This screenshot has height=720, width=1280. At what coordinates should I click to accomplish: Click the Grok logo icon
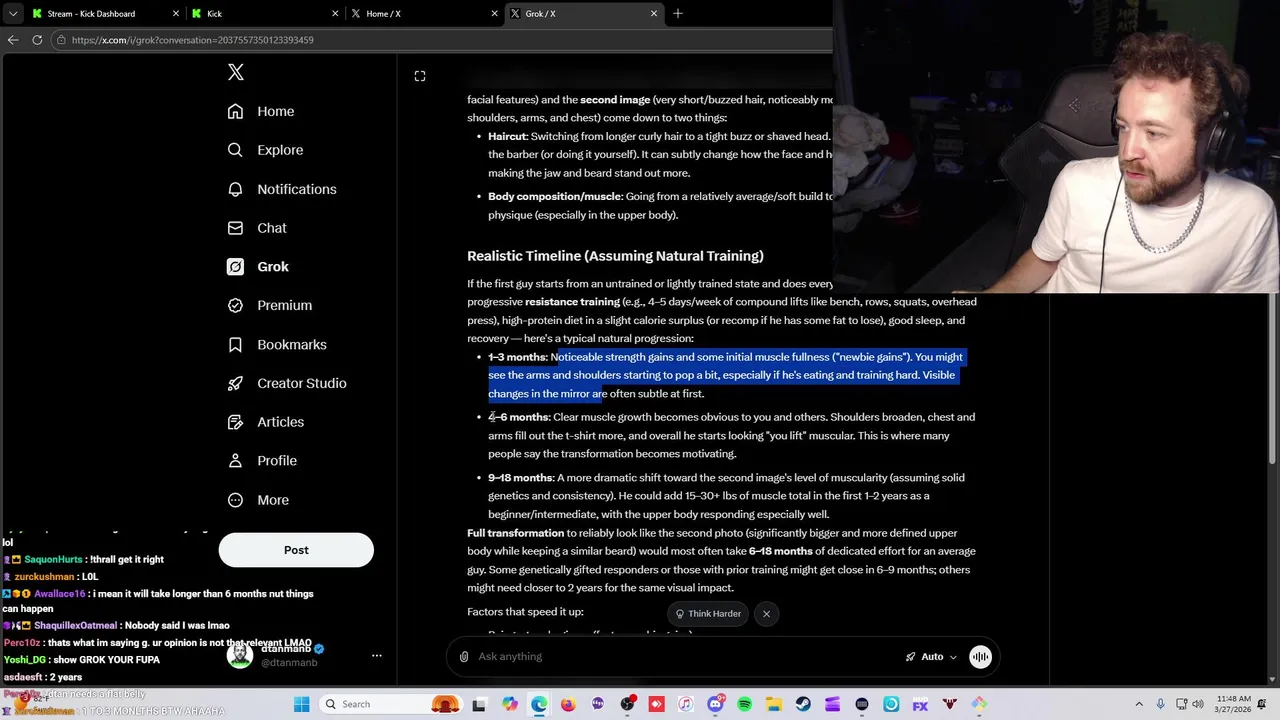235,267
